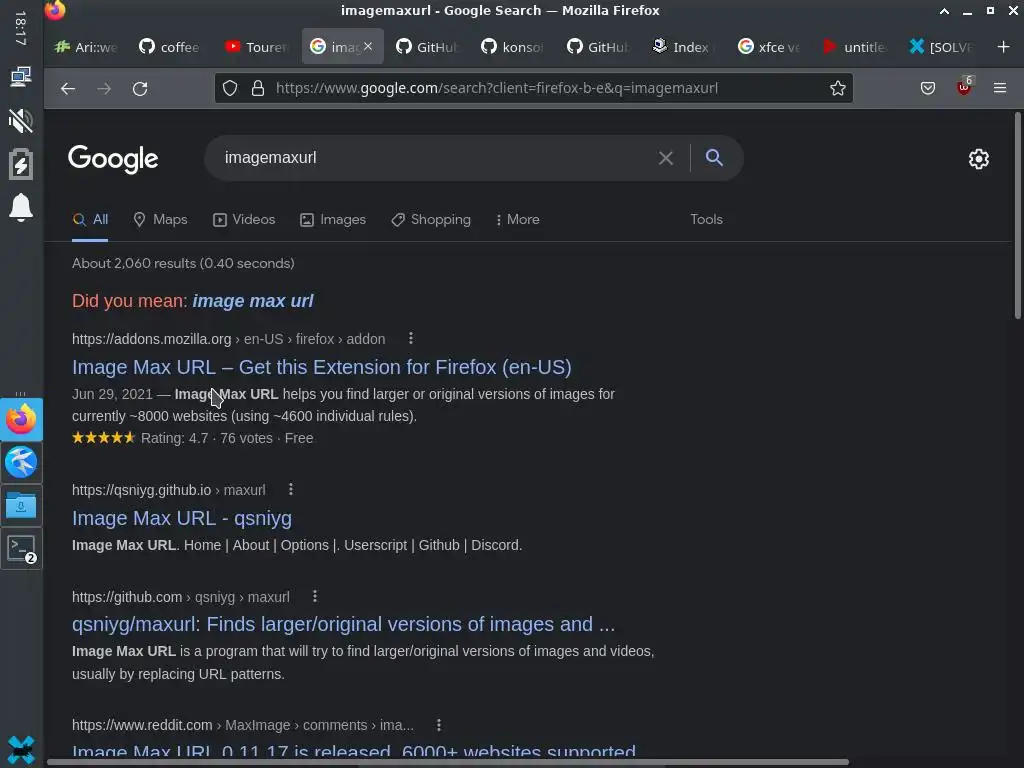This screenshot has height=768, width=1024.
Task: Expand the More search filters
Action: (x=517, y=219)
